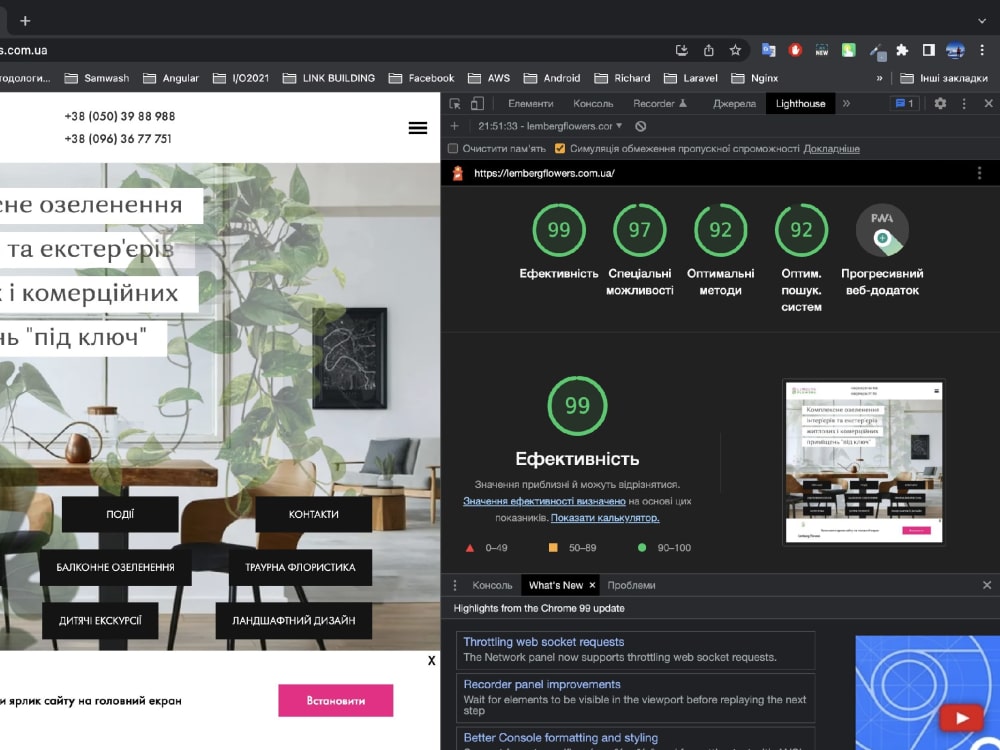Toggle the browser side panel icon
Image resolution: width=1000 pixels, height=750 pixels.
point(929,50)
